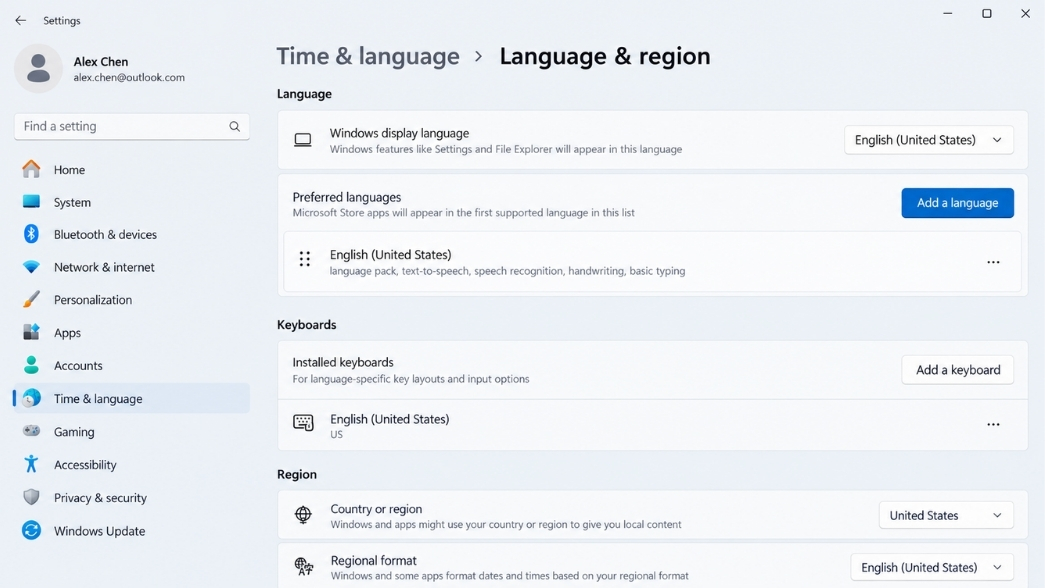Screen dimensions: 1045x588
Task: Click the Preferred languages heading text
Action: pos(347,197)
